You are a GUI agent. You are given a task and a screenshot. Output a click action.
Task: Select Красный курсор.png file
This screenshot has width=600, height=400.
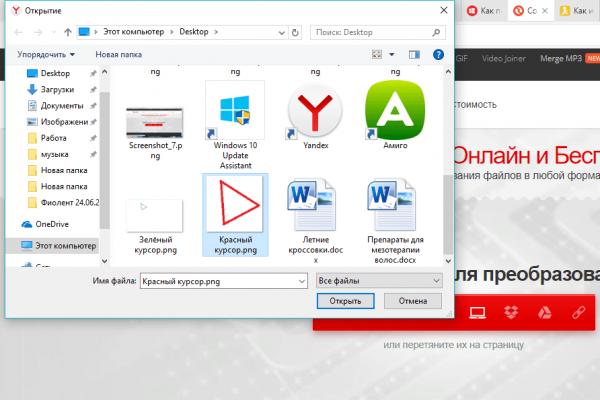tap(235, 215)
